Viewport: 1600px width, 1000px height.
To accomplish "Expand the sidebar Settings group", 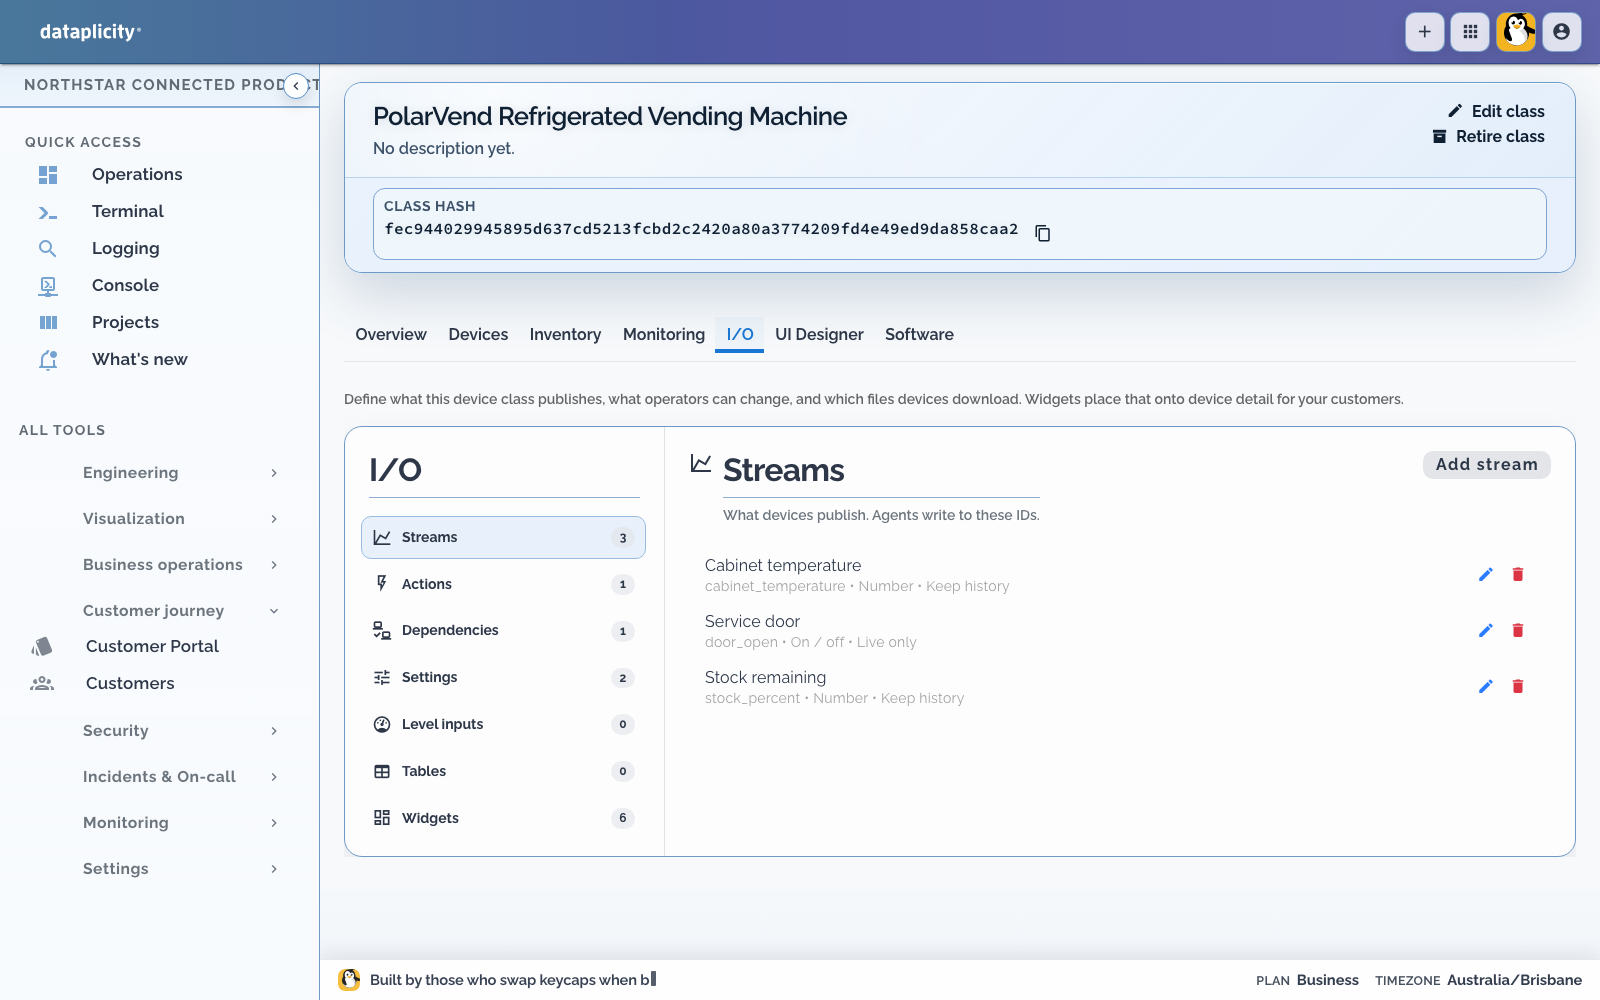I will pyautogui.click(x=180, y=869).
